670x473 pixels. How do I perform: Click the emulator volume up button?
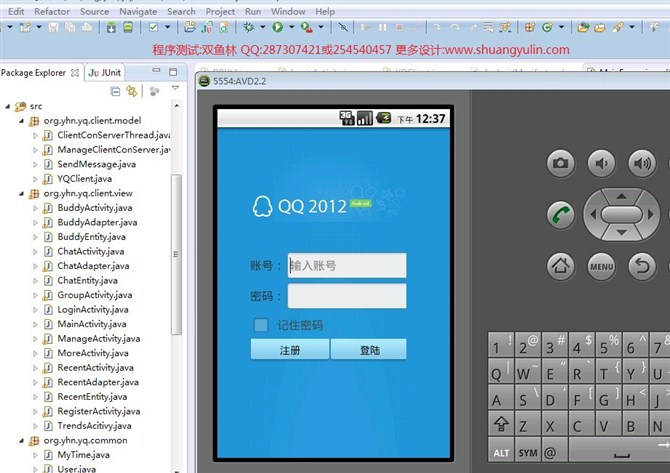642,163
